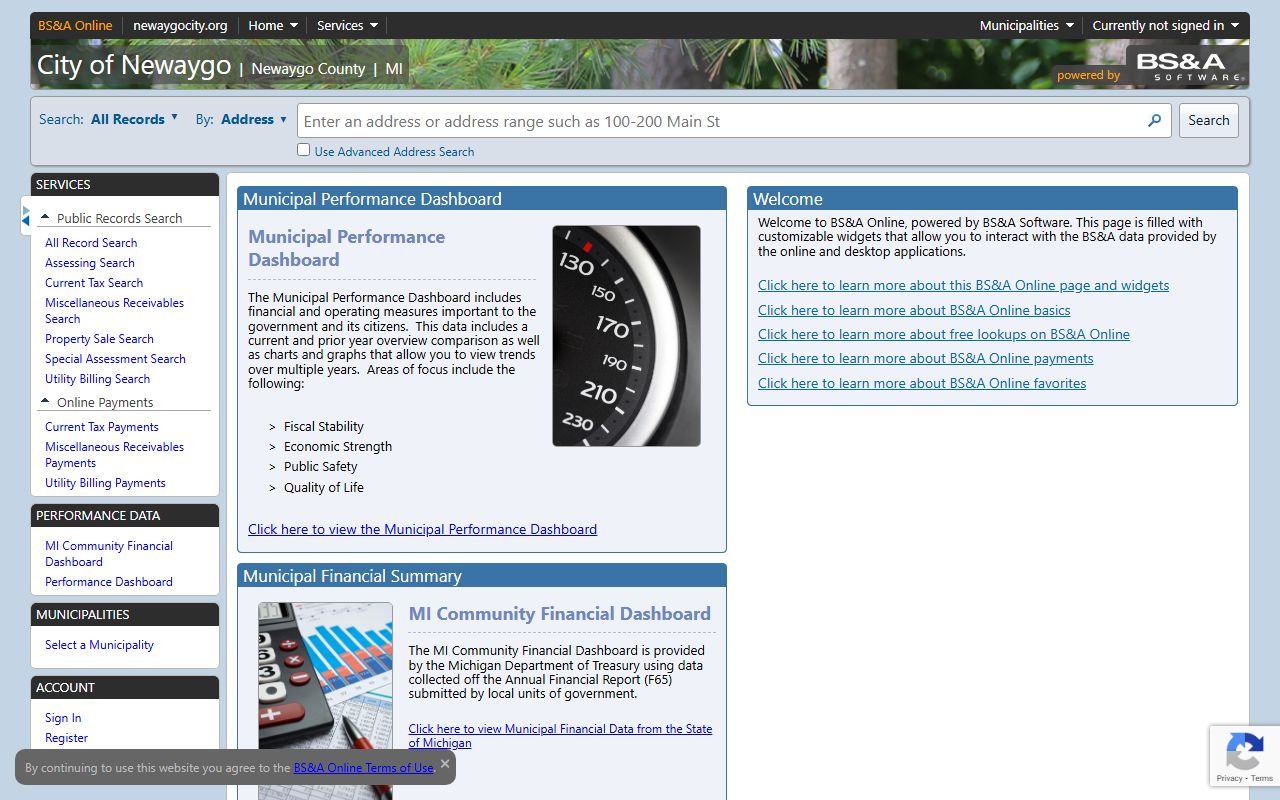Open the Municipalities dropdown menu
Screen dimensions: 1280x800
1026,26
